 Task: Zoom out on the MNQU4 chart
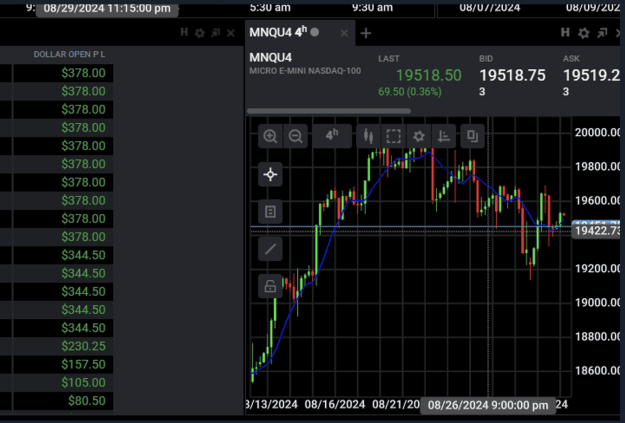pyautogui.click(x=295, y=136)
